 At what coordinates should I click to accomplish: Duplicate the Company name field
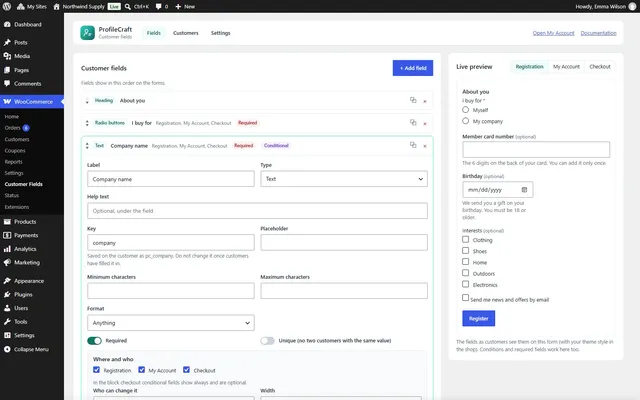[413, 145]
